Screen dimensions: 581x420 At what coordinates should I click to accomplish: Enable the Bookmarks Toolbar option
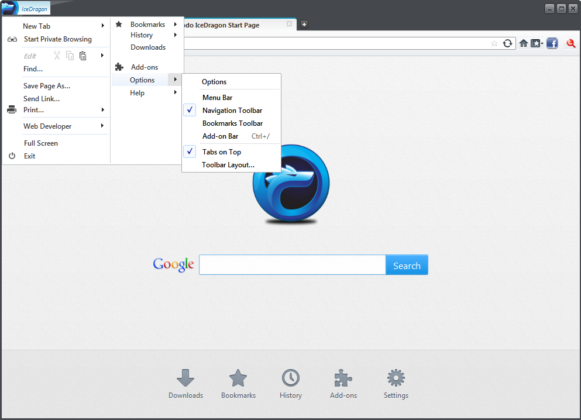232,123
